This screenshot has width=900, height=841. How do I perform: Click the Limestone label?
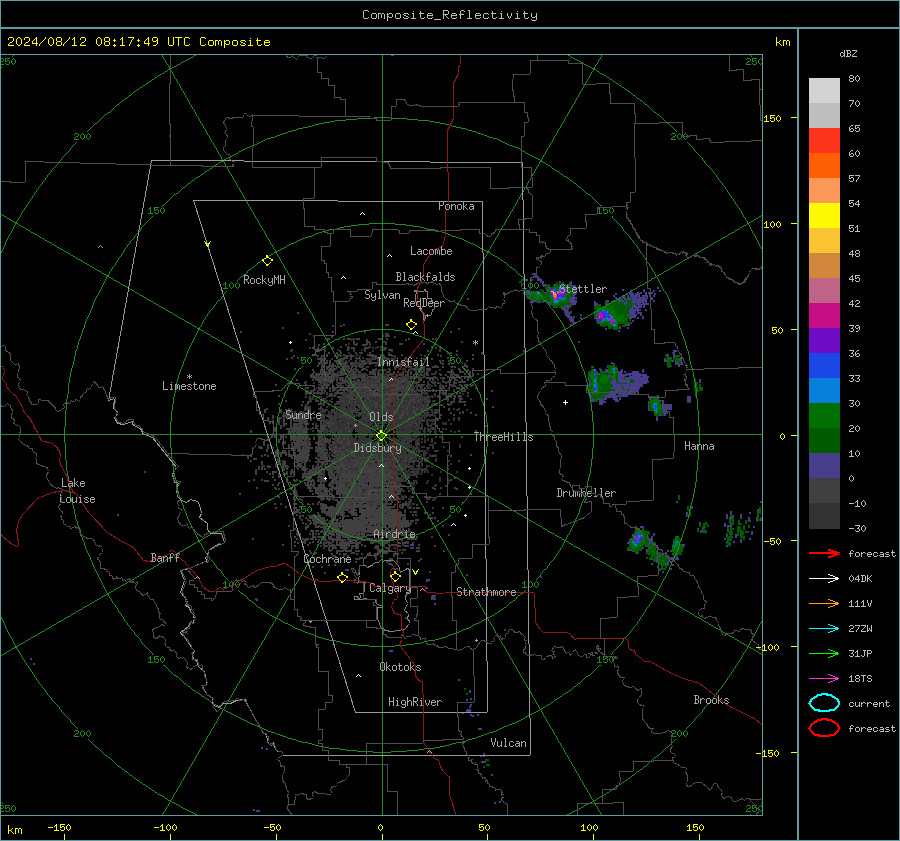(x=189, y=386)
